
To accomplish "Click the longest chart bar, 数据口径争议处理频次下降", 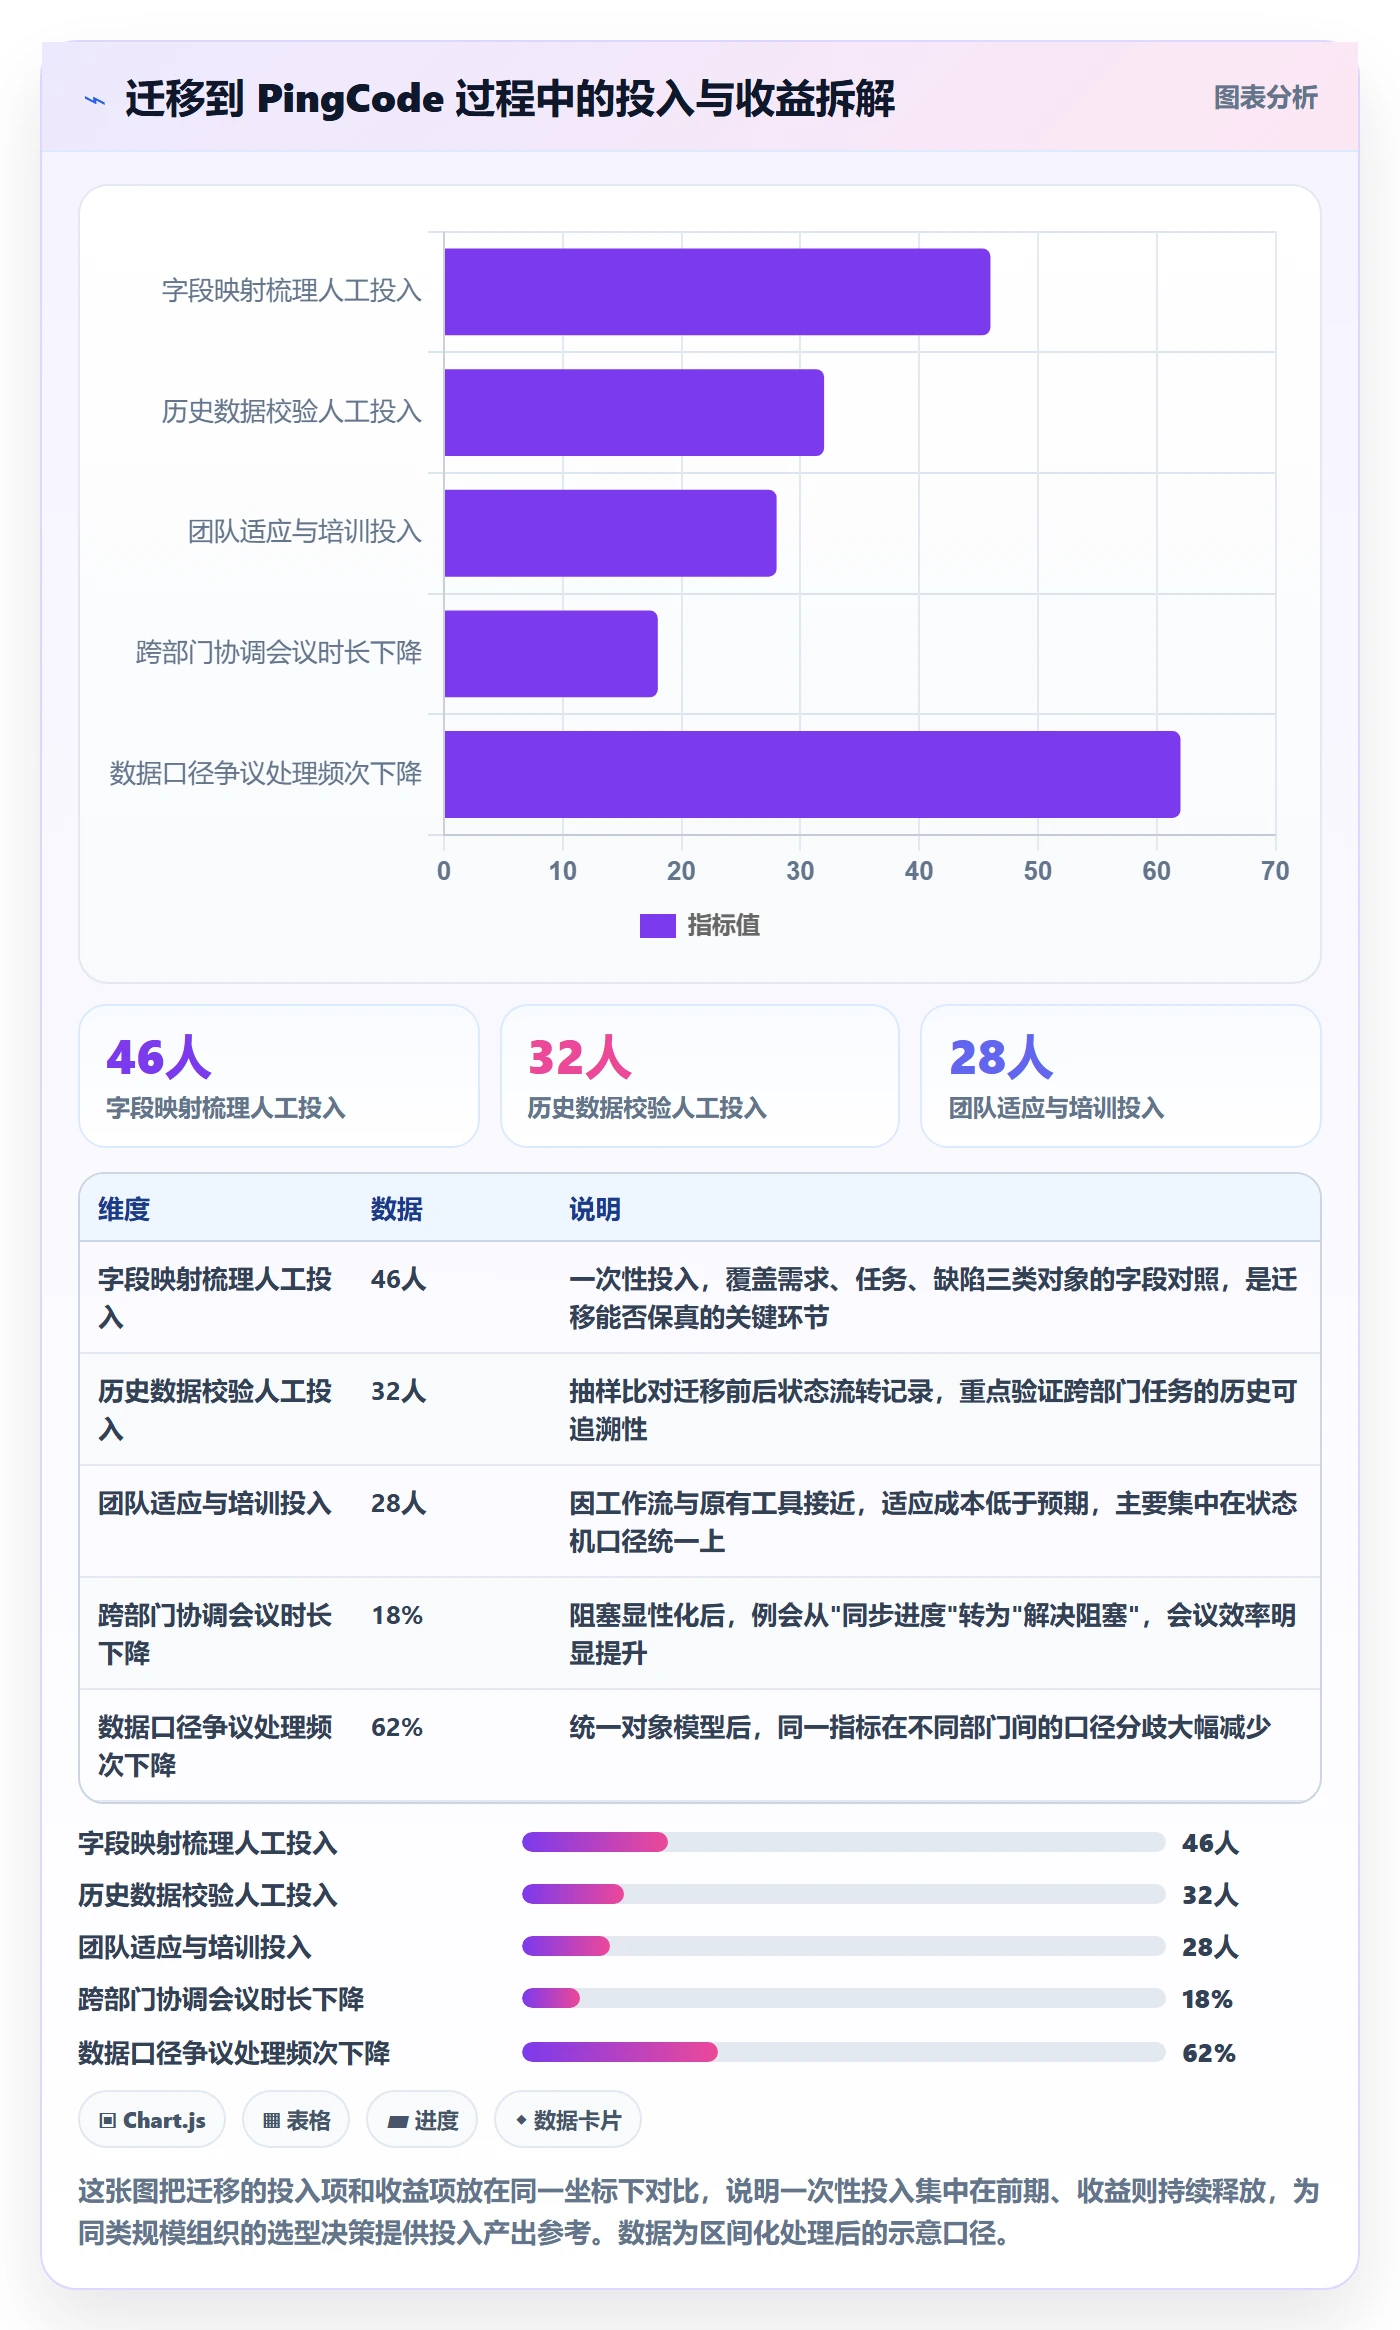I will click(812, 774).
